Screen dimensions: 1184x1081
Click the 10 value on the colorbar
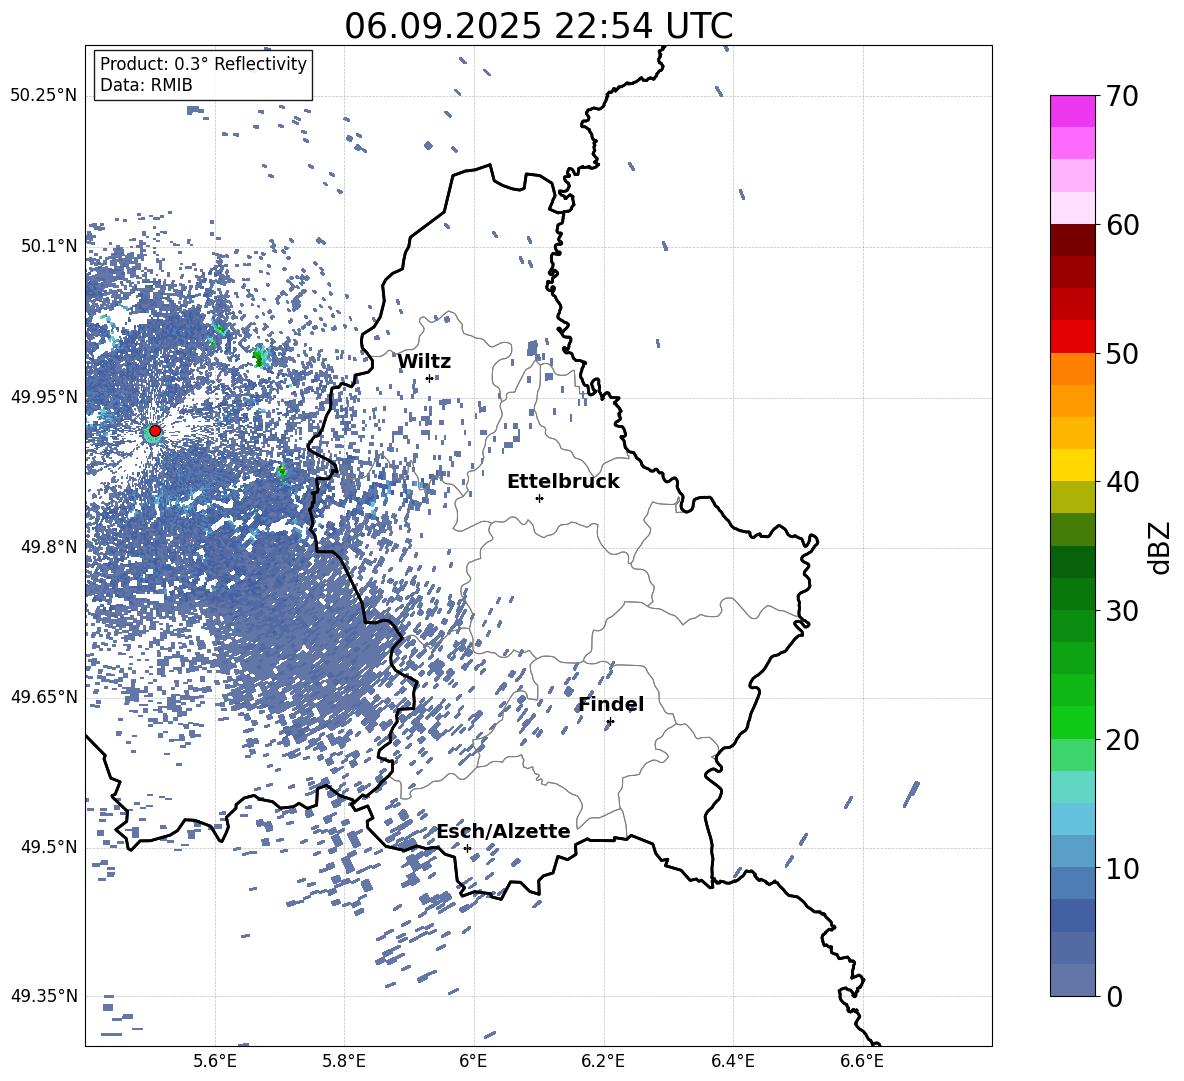pos(1123,869)
